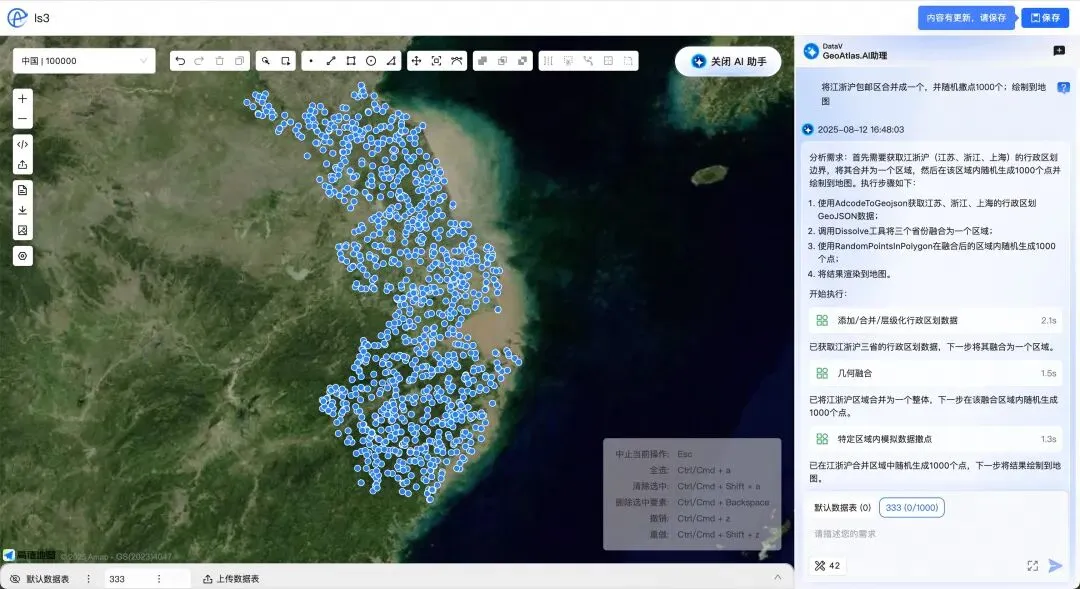1080x589 pixels.
Task: Select the draw line tool
Action: [331, 61]
